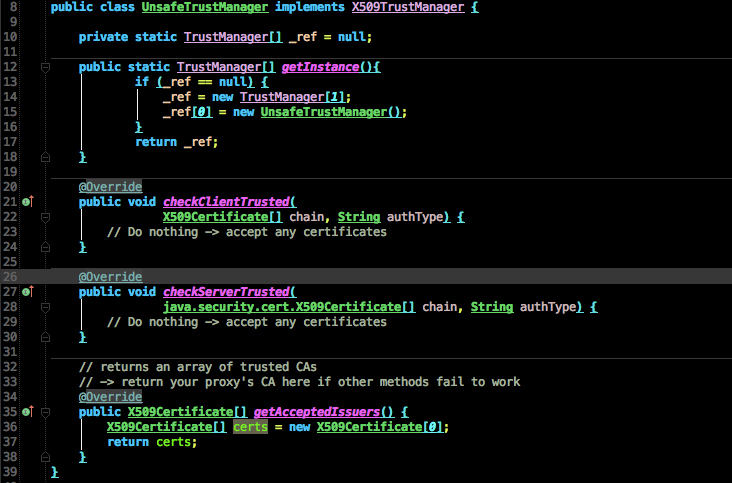
Task: Click the fold end marker on line 30
Action: [x=45, y=337]
